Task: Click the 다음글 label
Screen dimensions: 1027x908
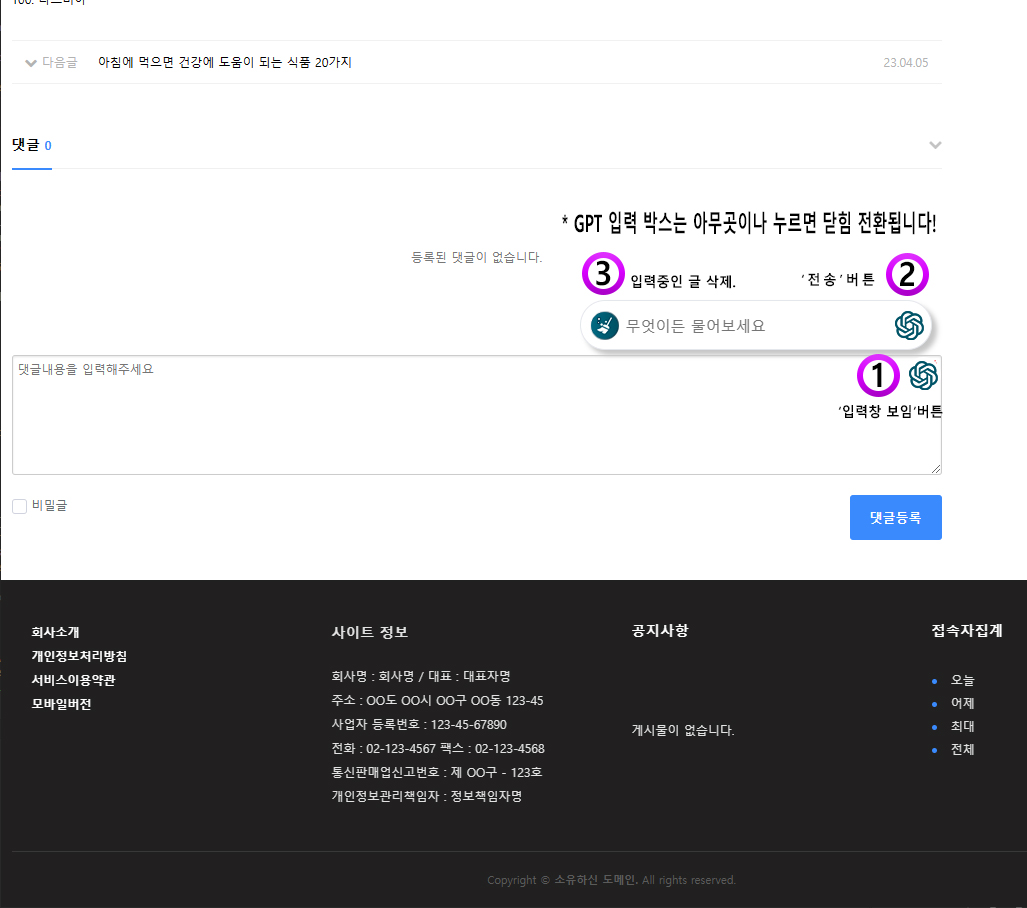Action: pos(59,63)
